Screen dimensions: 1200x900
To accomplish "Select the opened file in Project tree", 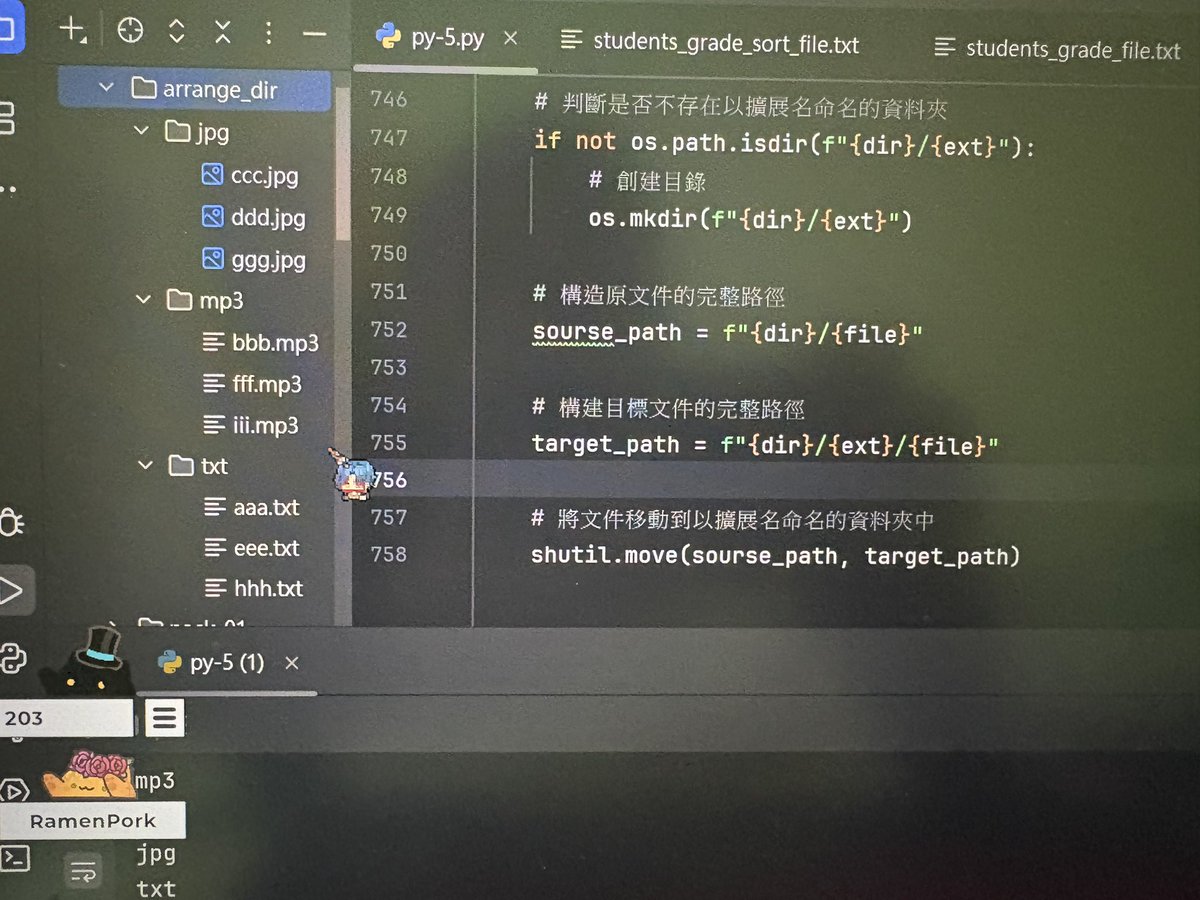I will tap(130, 32).
